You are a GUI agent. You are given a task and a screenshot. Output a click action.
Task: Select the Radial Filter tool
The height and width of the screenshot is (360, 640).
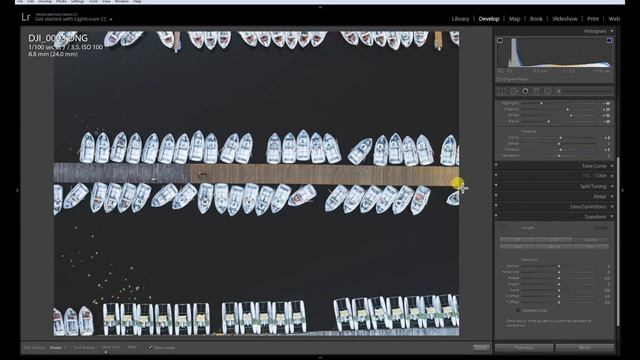547,91
